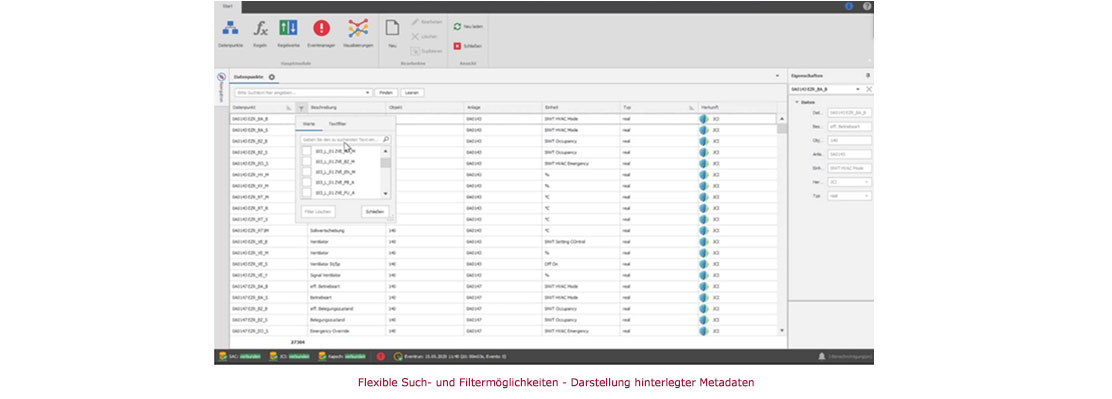Clear the Eigenschaften selection with X

869,89
